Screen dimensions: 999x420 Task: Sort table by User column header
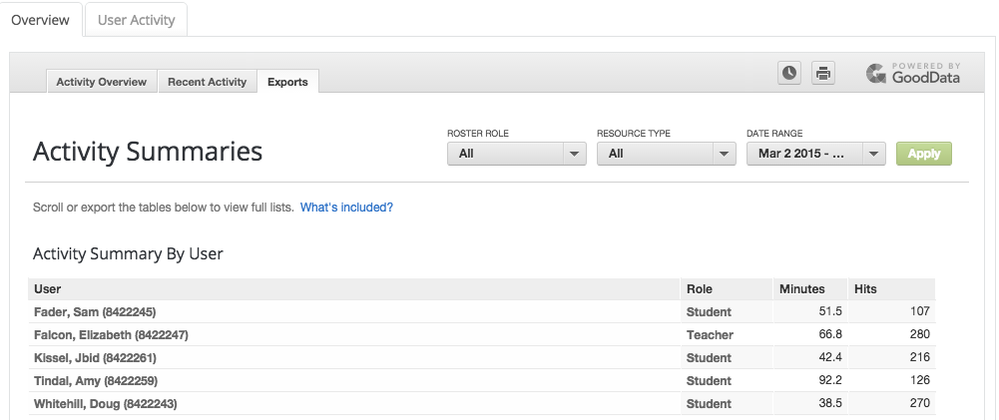coord(48,289)
